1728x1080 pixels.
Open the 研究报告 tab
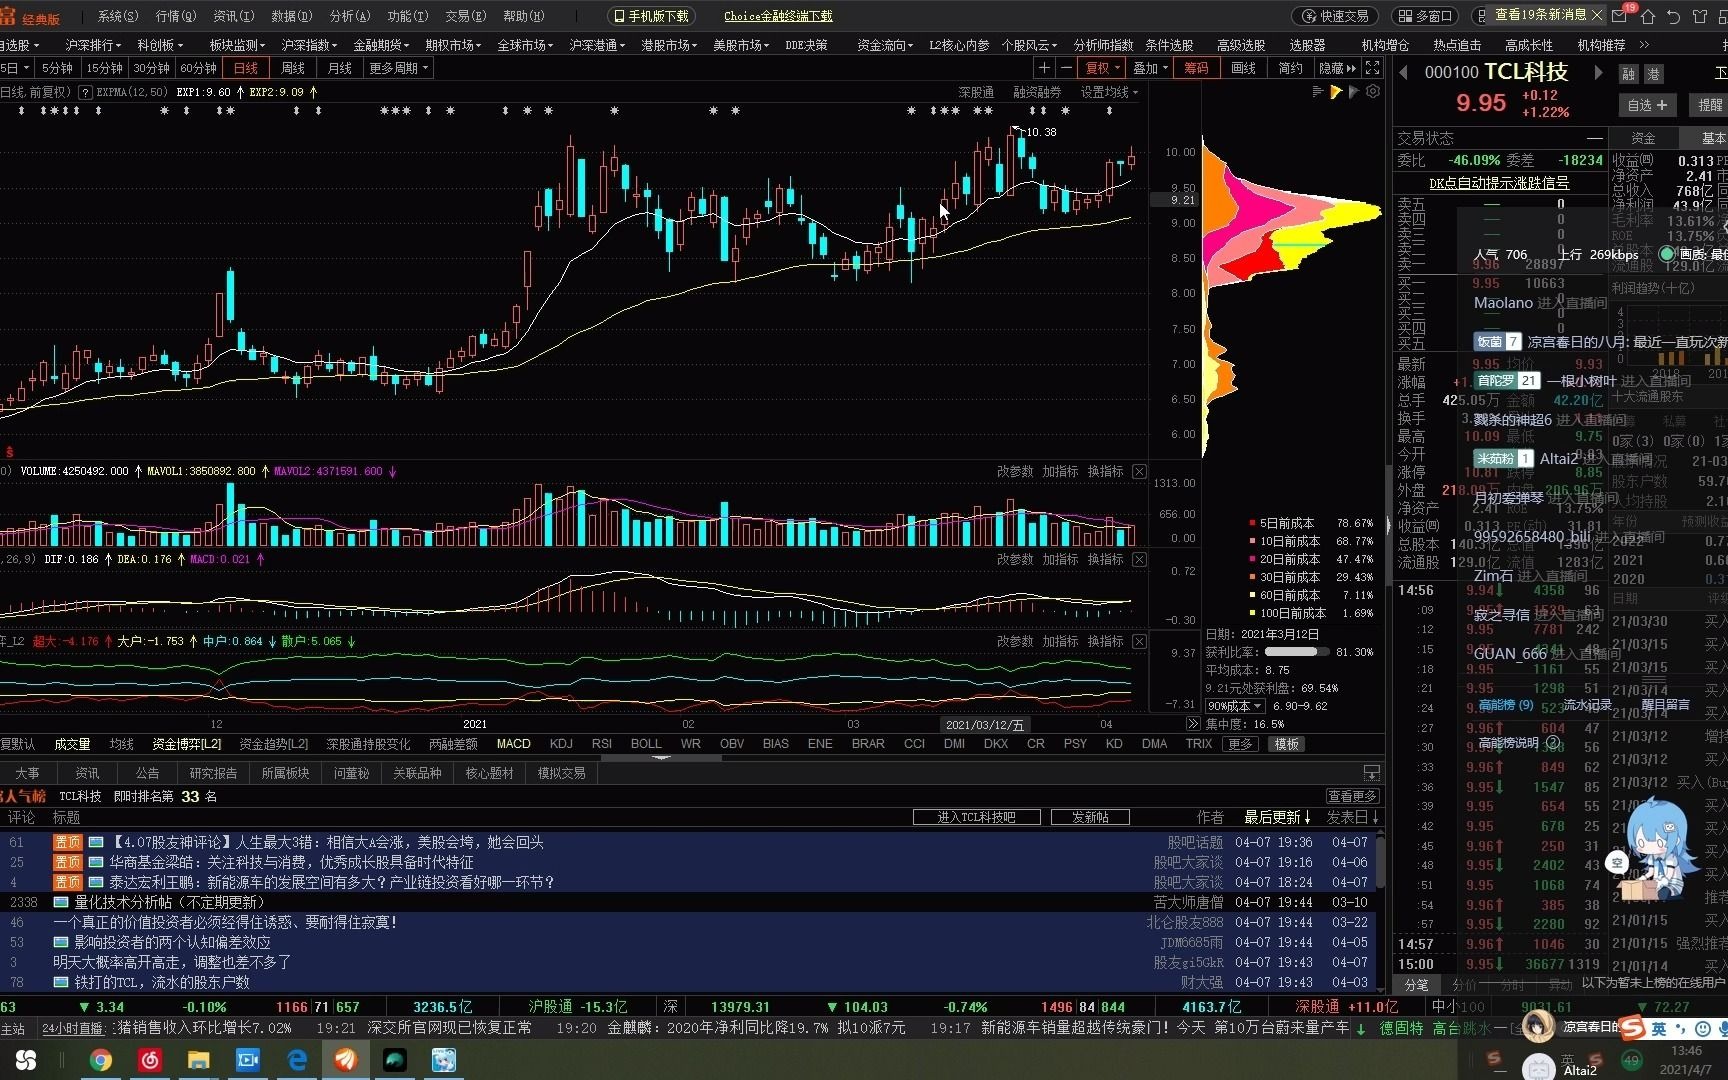click(x=213, y=773)
